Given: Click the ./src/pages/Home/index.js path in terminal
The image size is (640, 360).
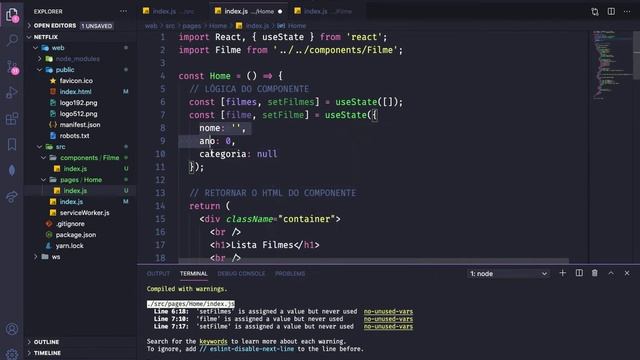Looking at the screenshot, I should point(191,304).
